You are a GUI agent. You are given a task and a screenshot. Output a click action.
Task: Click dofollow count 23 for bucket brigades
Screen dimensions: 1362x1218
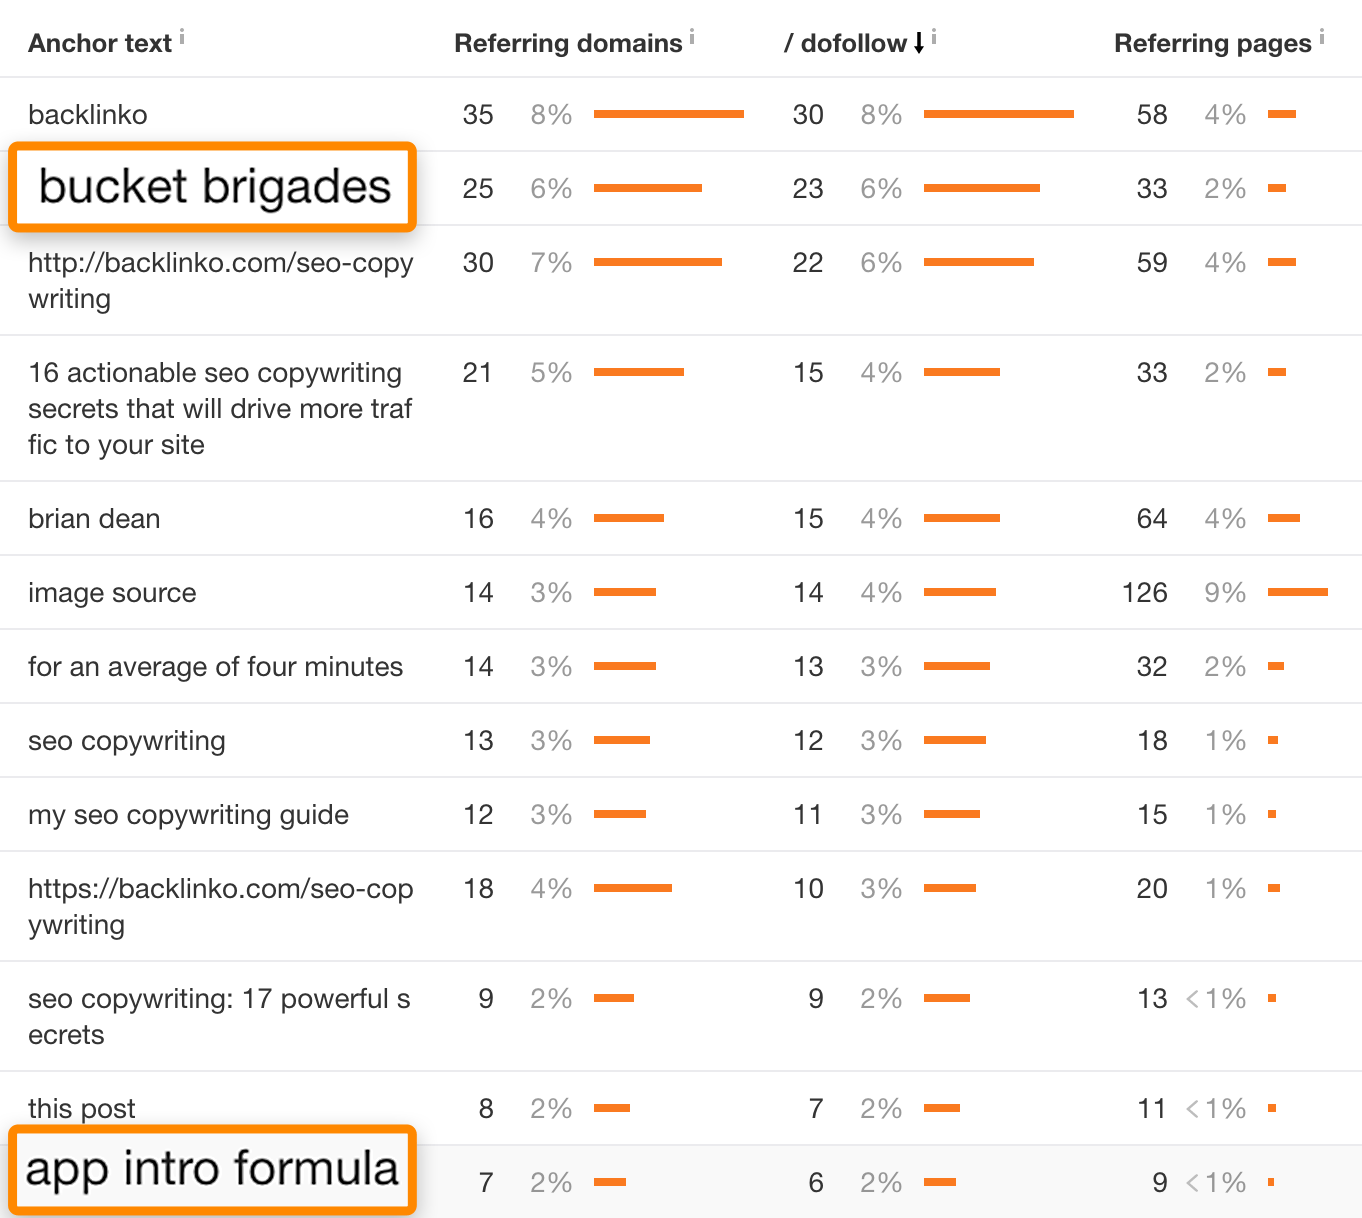coord(808,189)
